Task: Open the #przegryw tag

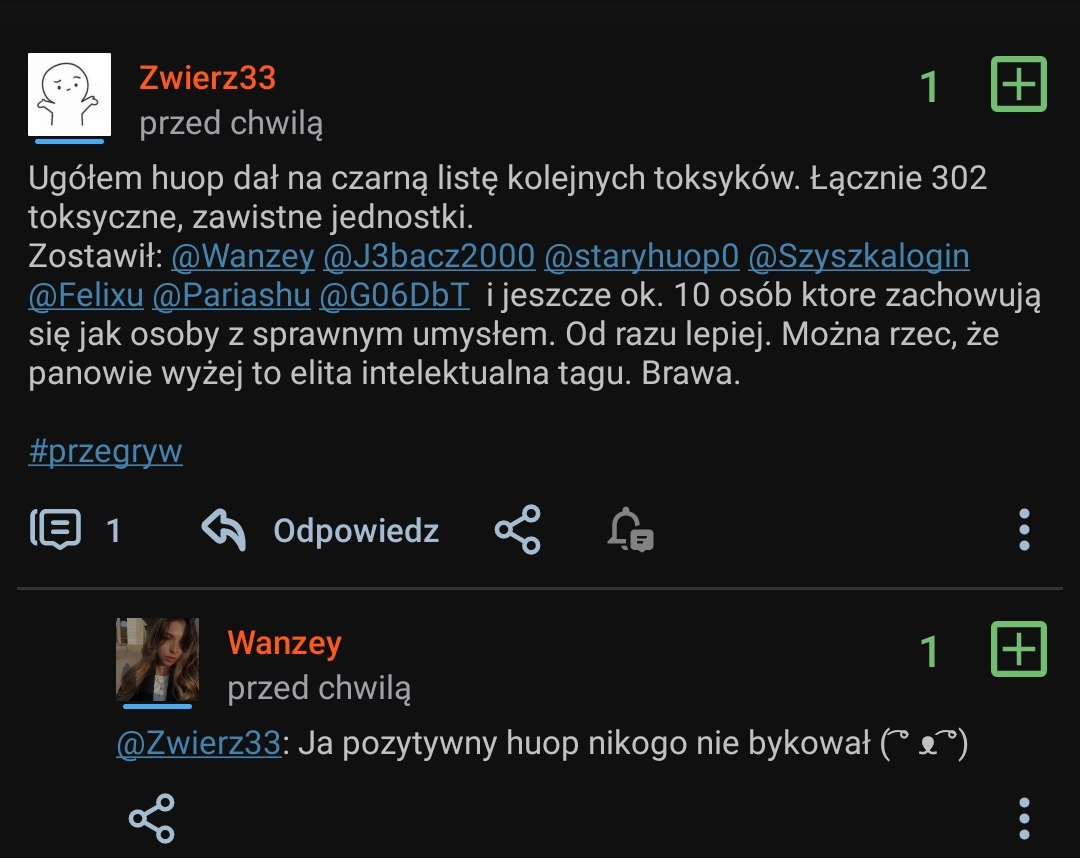Action: (105, 452)
